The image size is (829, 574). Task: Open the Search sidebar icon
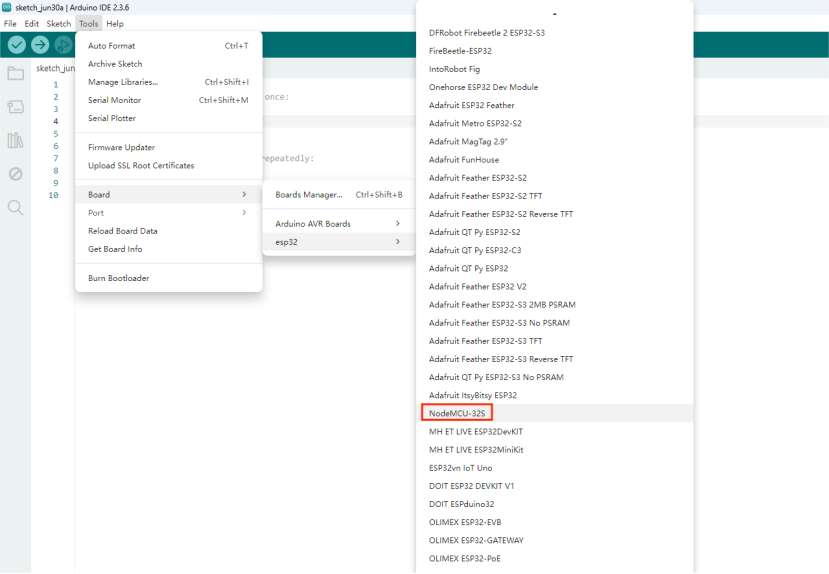click(15, 207)
